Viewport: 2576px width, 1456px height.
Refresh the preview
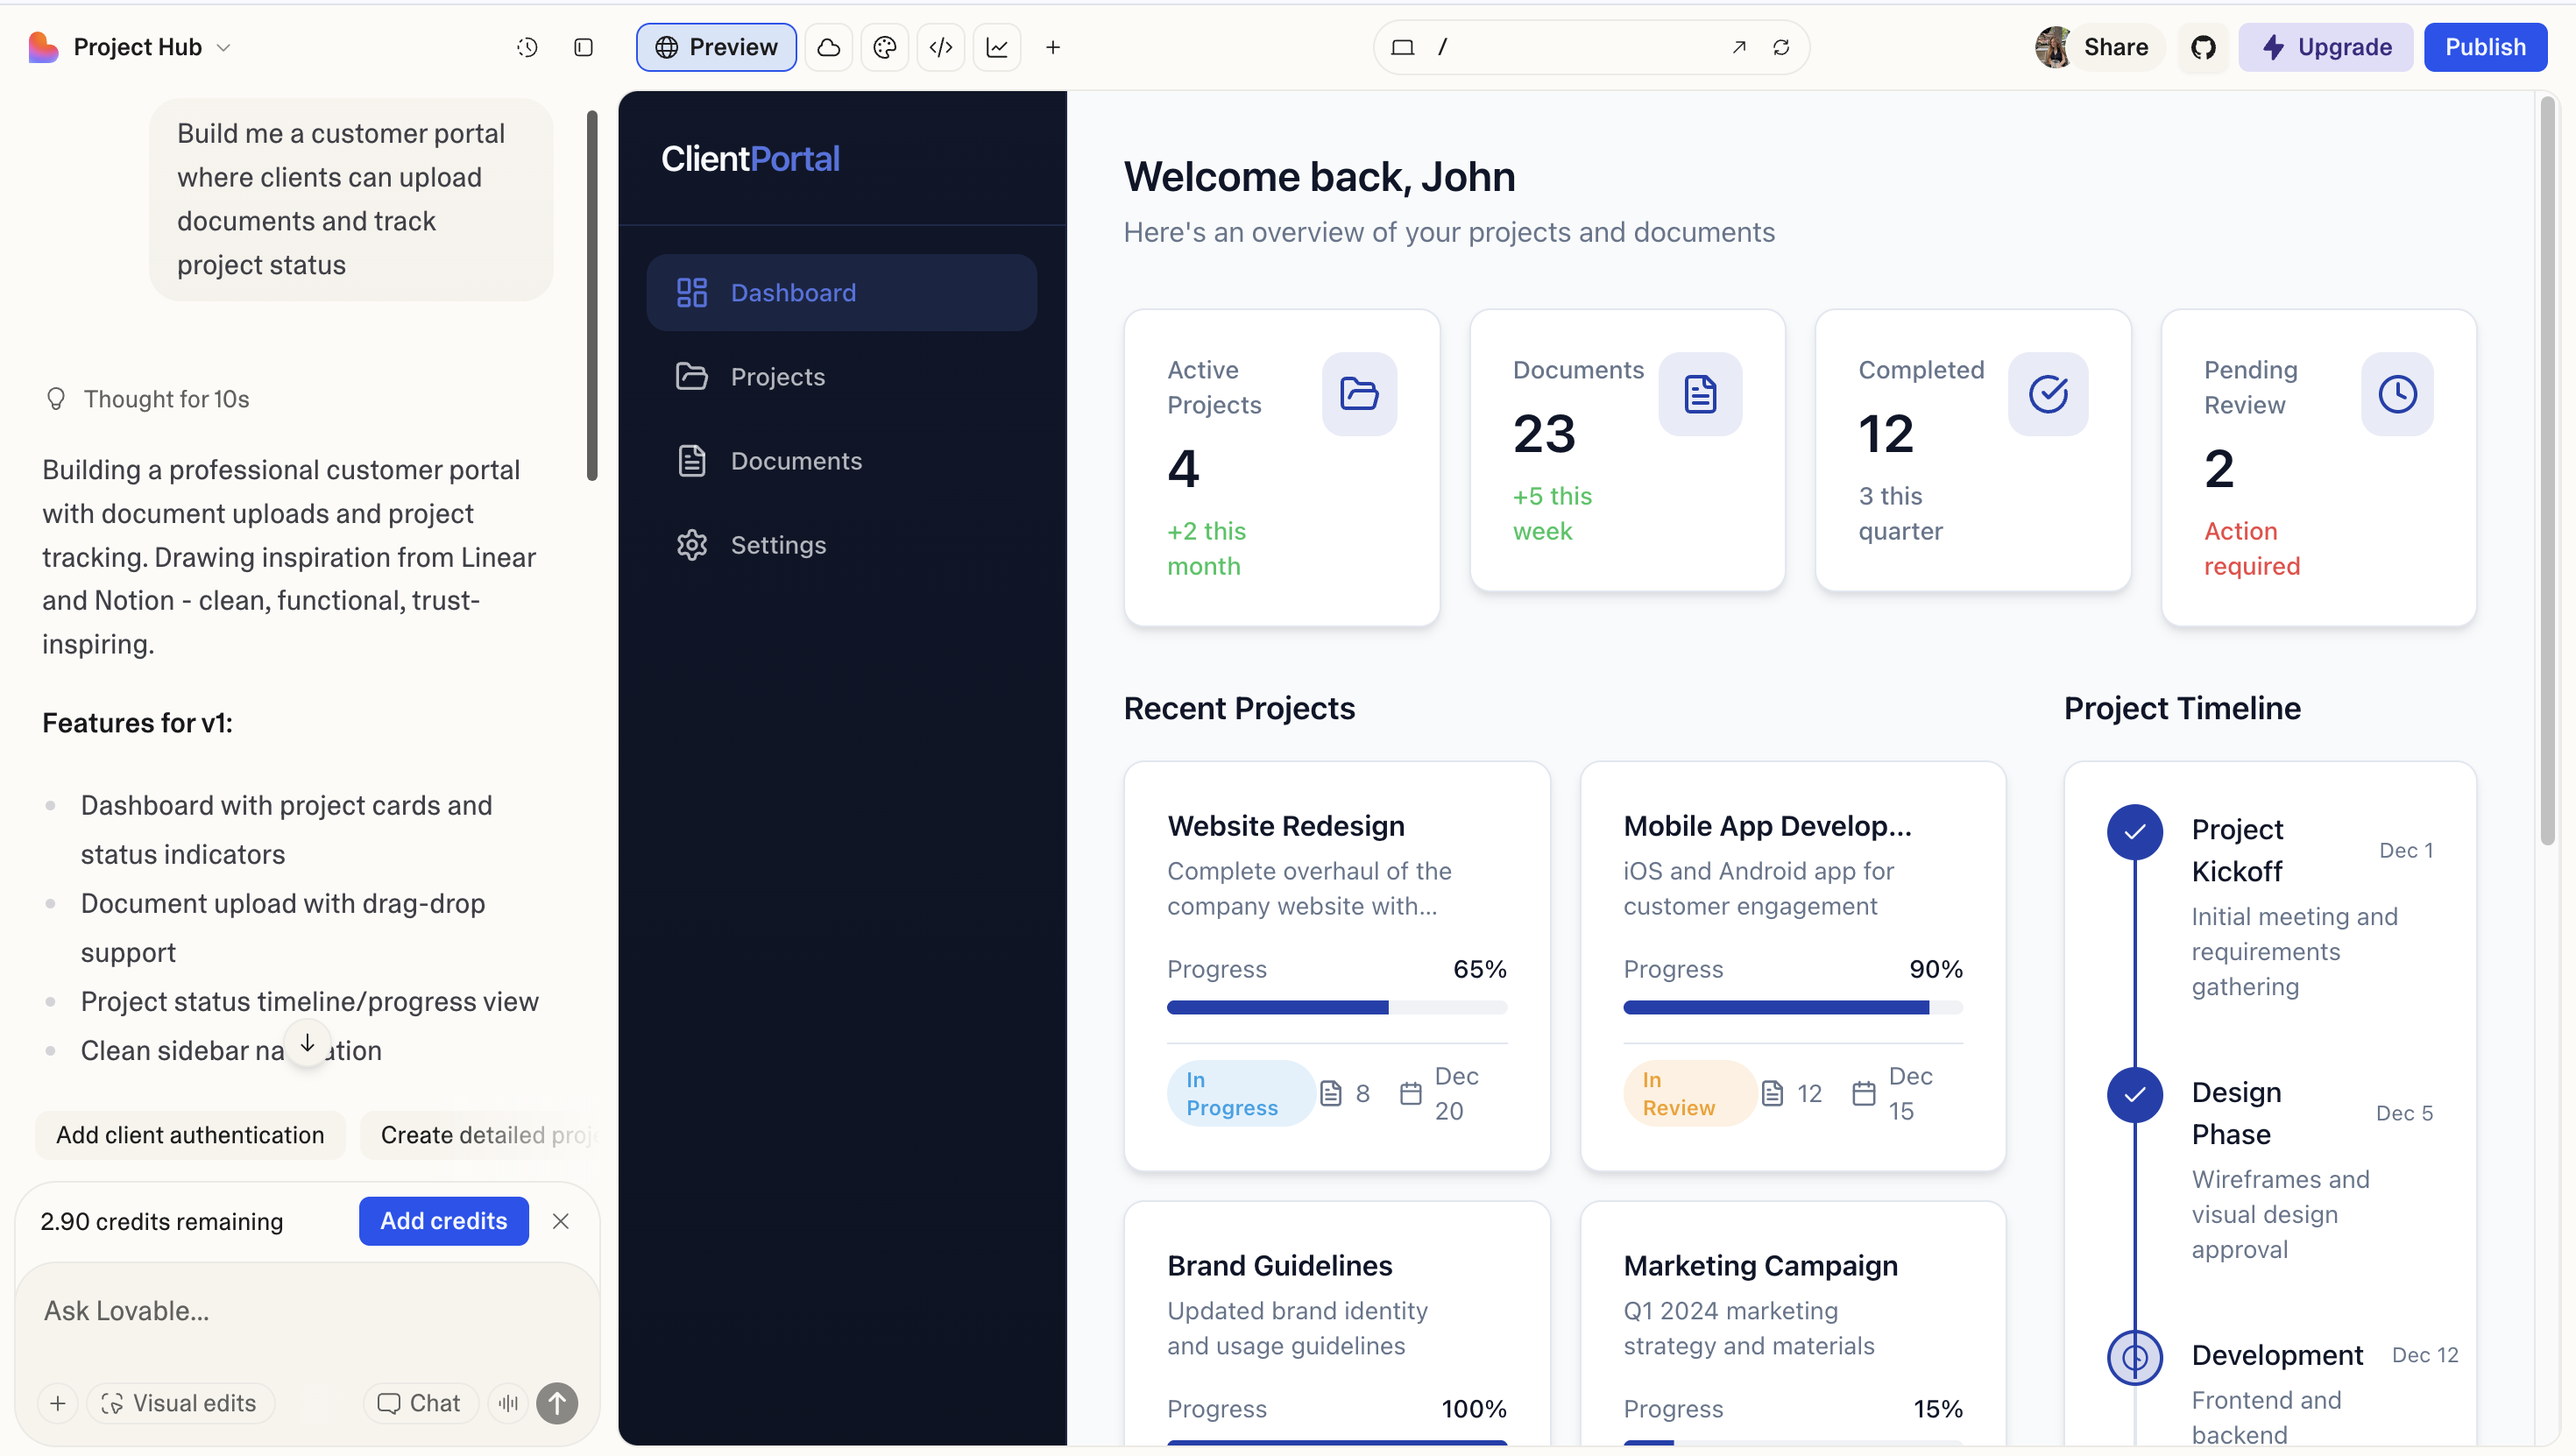click(1781, 47)
